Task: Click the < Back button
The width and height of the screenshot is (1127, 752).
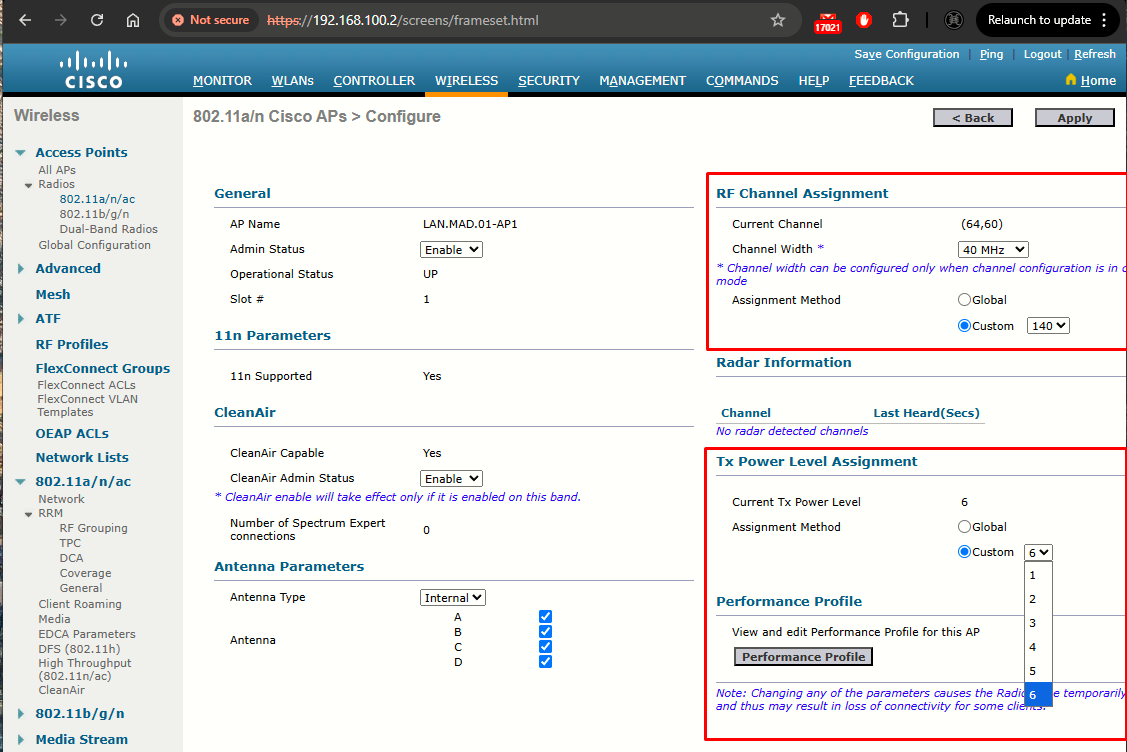Action: (x=972, y=118)
